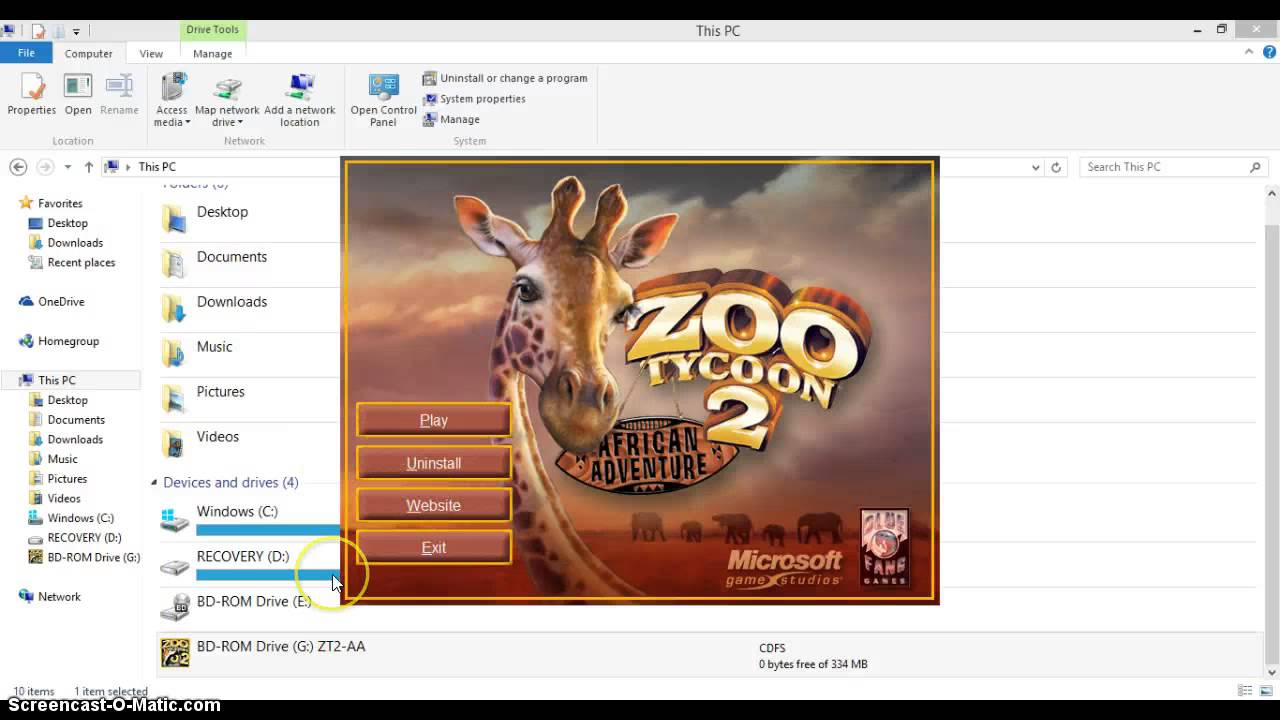Click the Properties icon in the ribbon

tap(32, 95)
